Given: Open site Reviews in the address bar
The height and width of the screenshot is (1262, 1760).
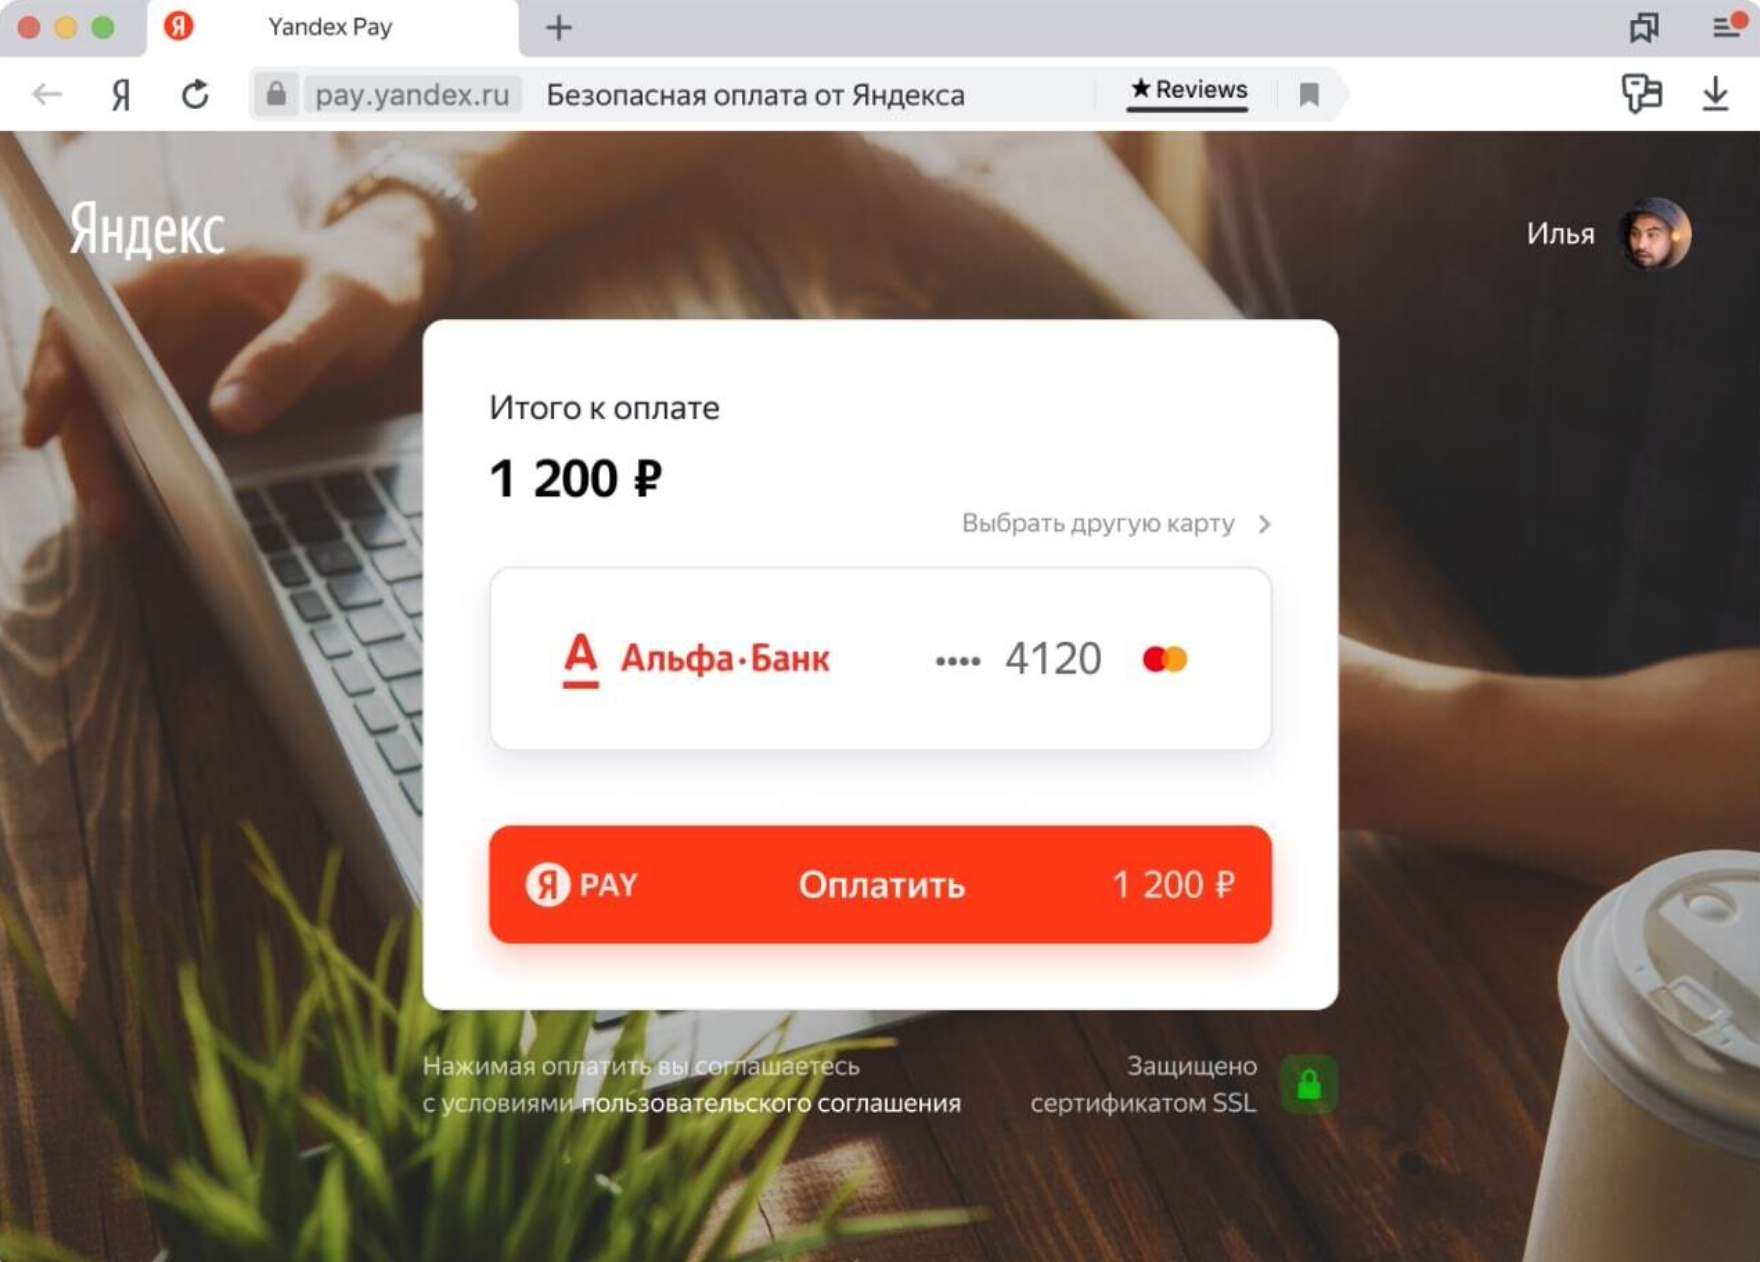Looking at the screenshot, I should point(1188,90).
